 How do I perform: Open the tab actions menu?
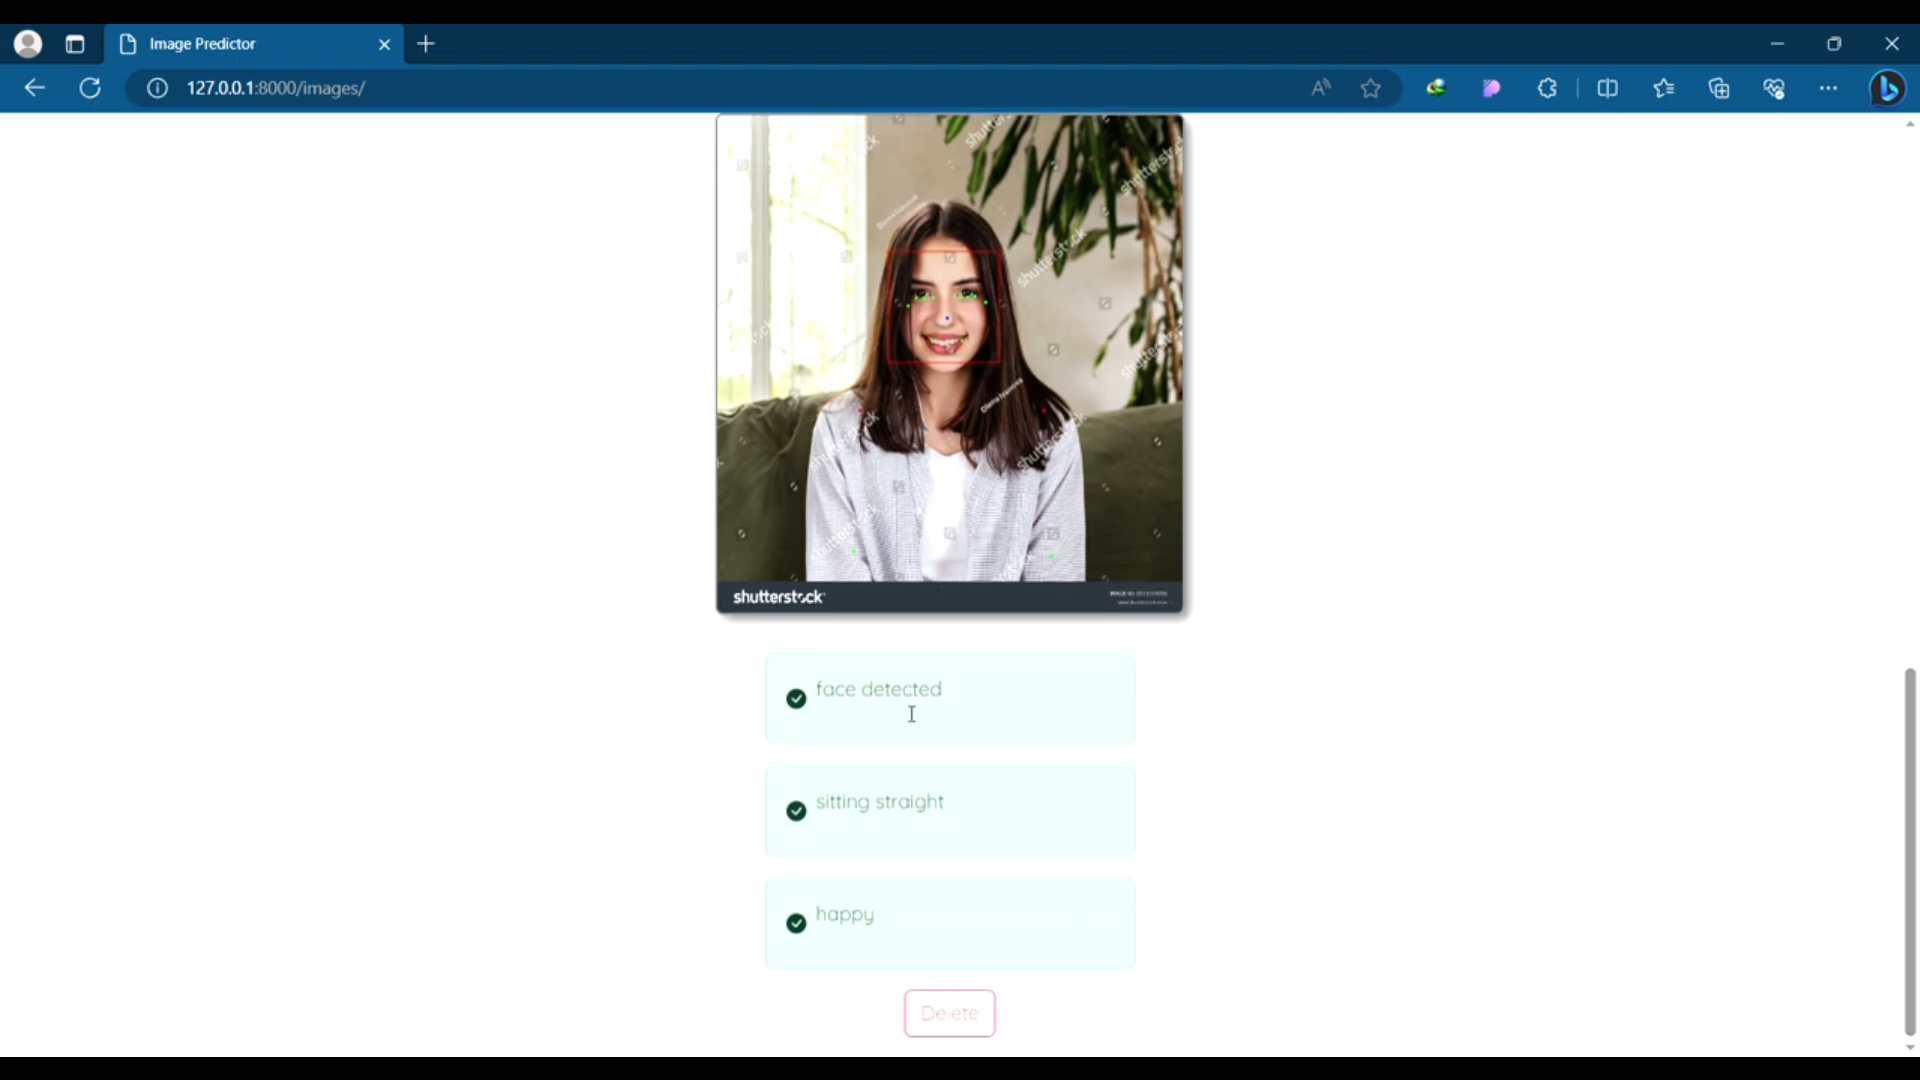(75, 43)
